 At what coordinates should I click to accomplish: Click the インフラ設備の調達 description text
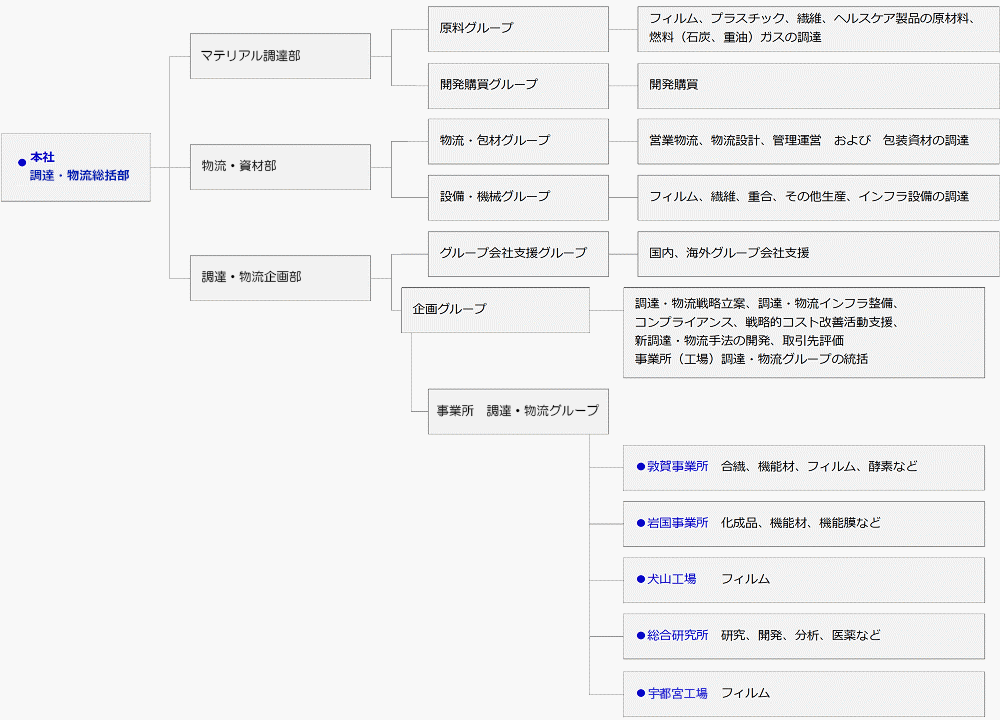click(809, 196)
